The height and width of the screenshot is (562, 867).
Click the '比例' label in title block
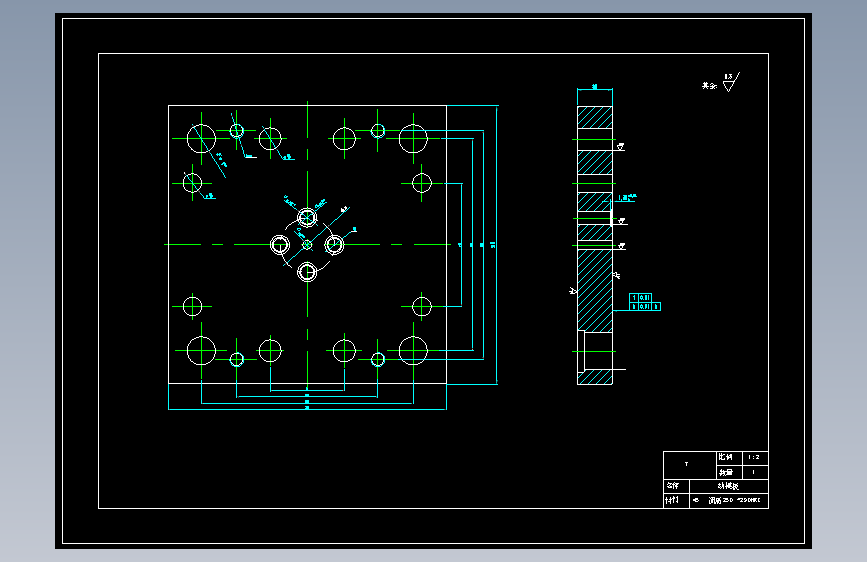click(725, 457)
